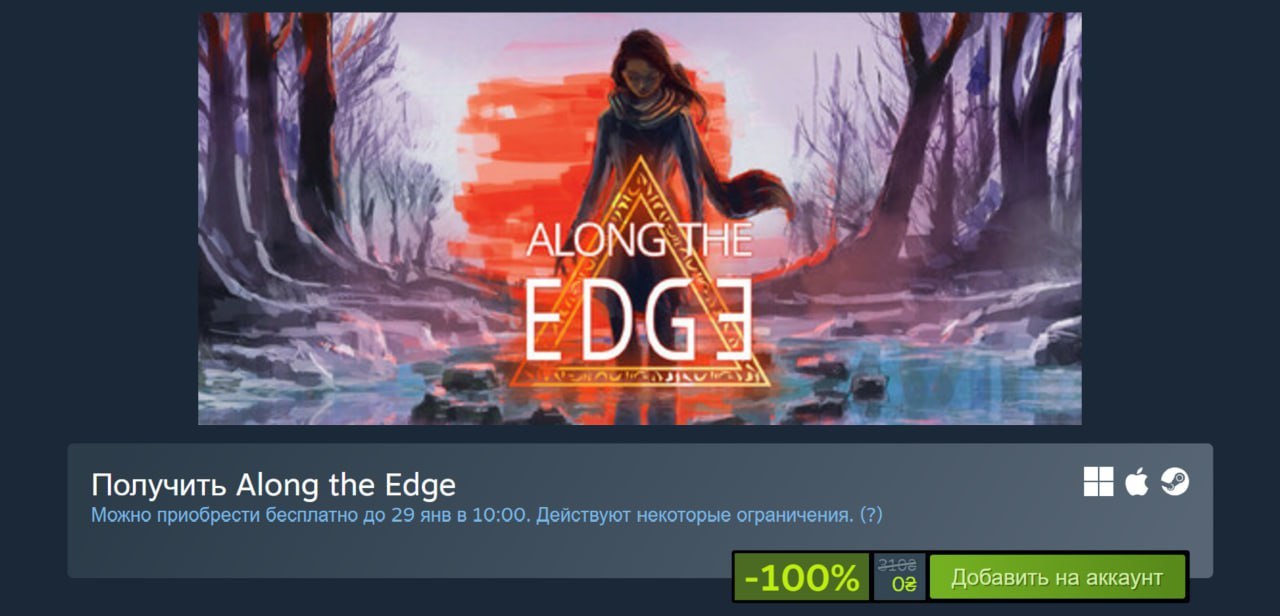The width and height of the screenshot is (1280, 616).
Task: Click the "ALONG THE" logo text in banner
Action: click(639, 240)
